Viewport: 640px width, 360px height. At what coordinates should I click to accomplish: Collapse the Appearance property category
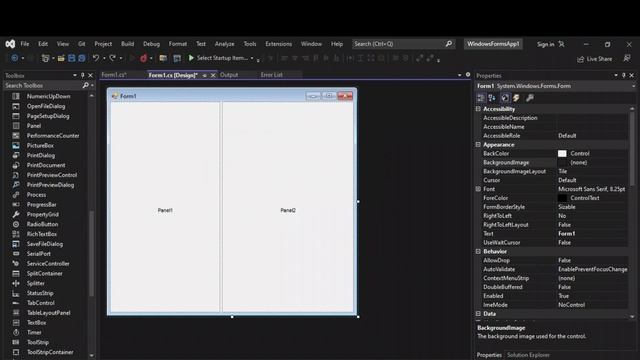pyautogui.click(x=478, y=144)
